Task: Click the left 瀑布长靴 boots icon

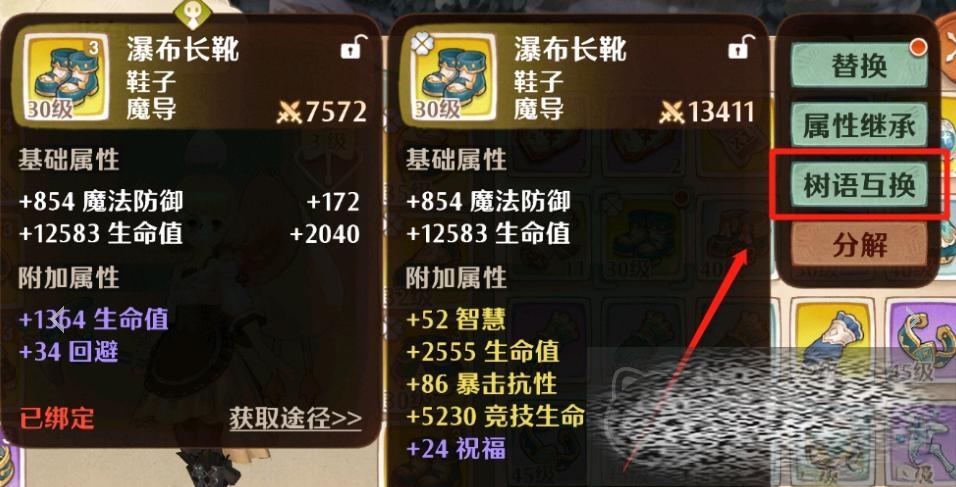Action: click(66, 77)
